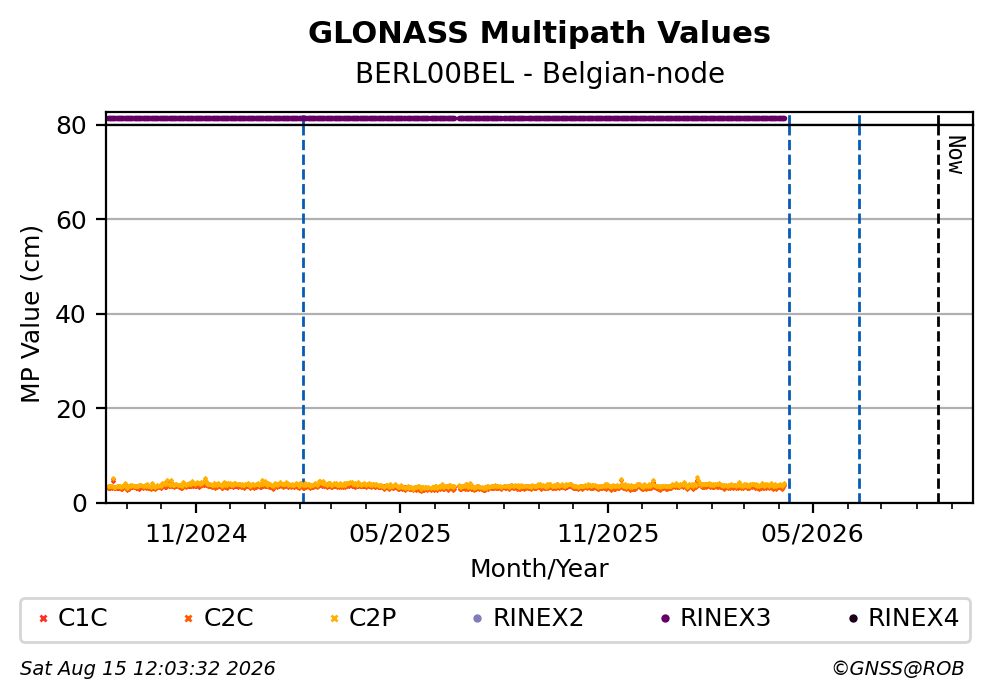
Task: Click the RINEX4 legend dot
Action: coord(853,619)
